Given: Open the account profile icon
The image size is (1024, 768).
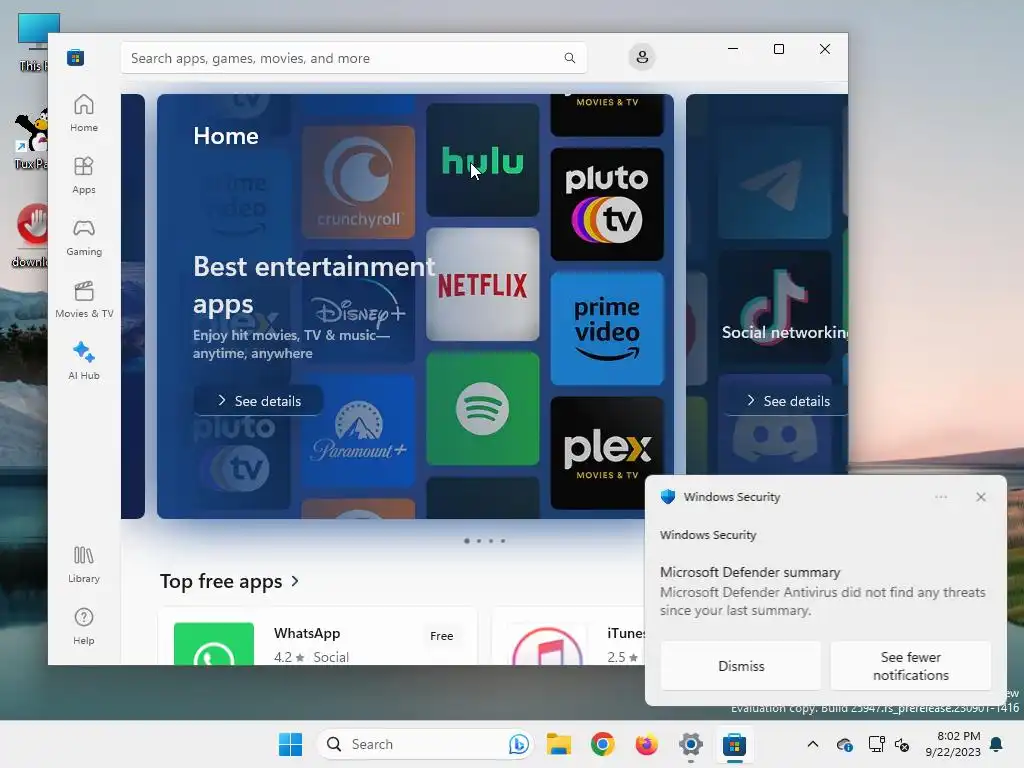Looking at the screenshot, I should pos(642,57).
